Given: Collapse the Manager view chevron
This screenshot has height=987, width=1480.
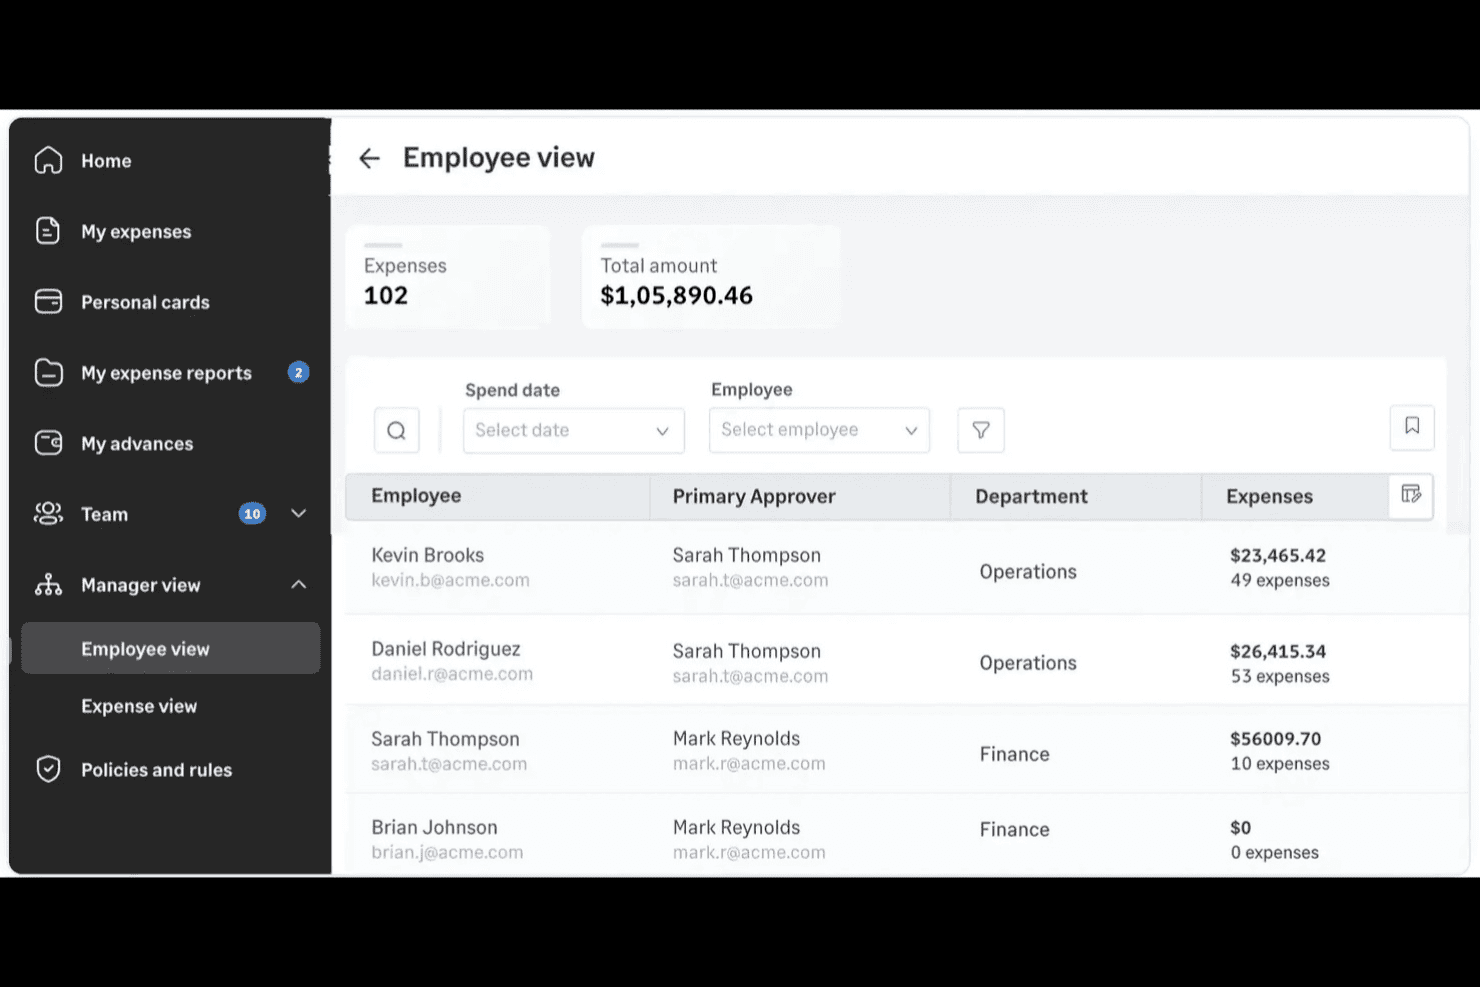Looking at the screenshot, I should coord(298,585).
